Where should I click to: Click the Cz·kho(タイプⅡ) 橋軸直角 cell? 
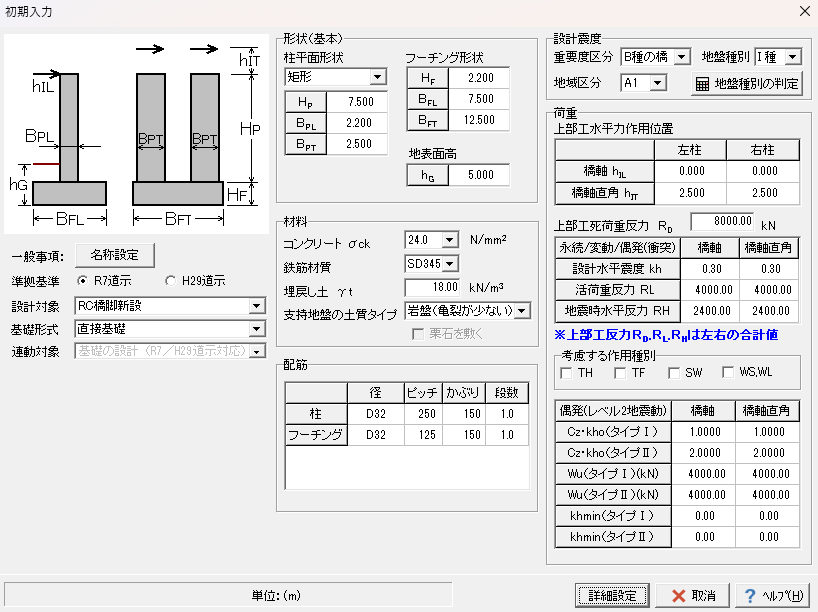(x=767, y=453)
